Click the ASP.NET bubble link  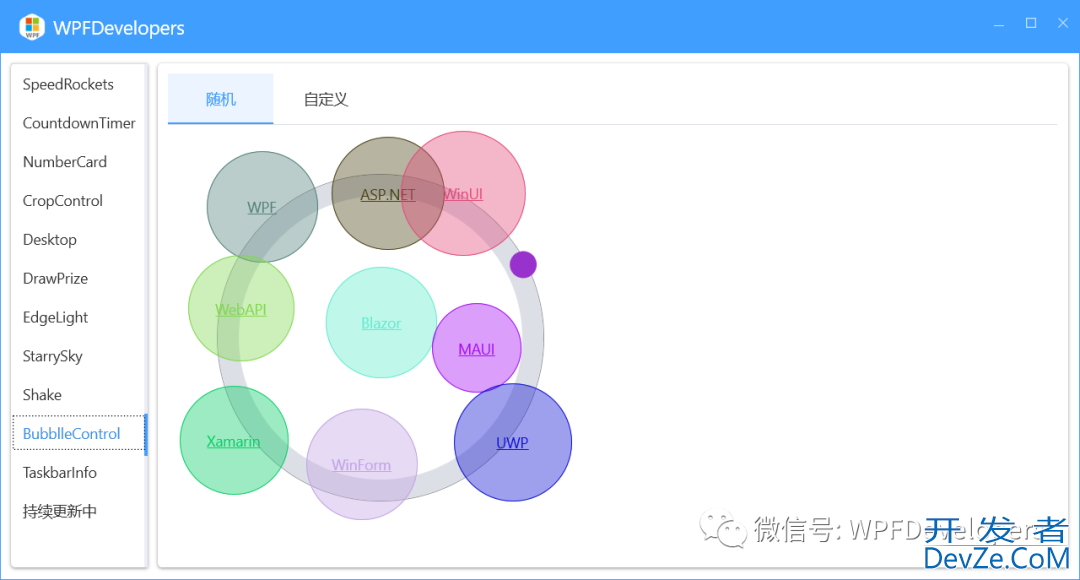point(388,194)
